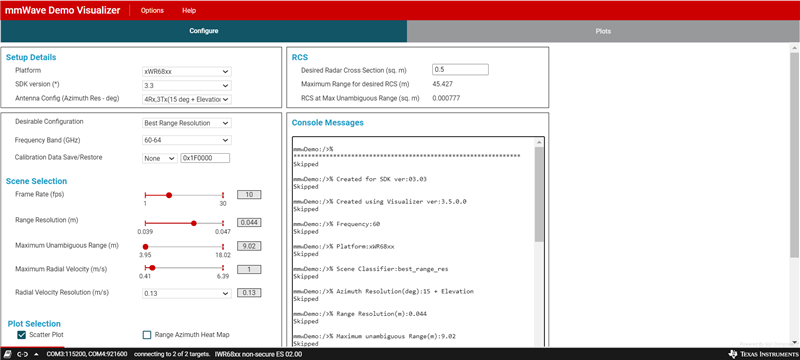Screen dimensions: 800x360
Task: Click the serial port link icon
Action: pos(22,354)
